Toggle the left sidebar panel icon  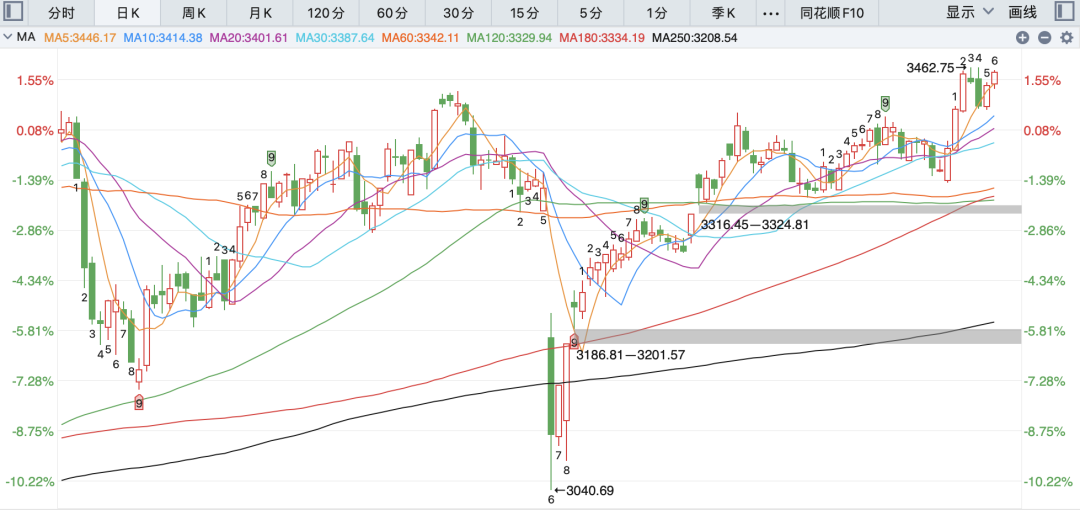click(14, 13)
